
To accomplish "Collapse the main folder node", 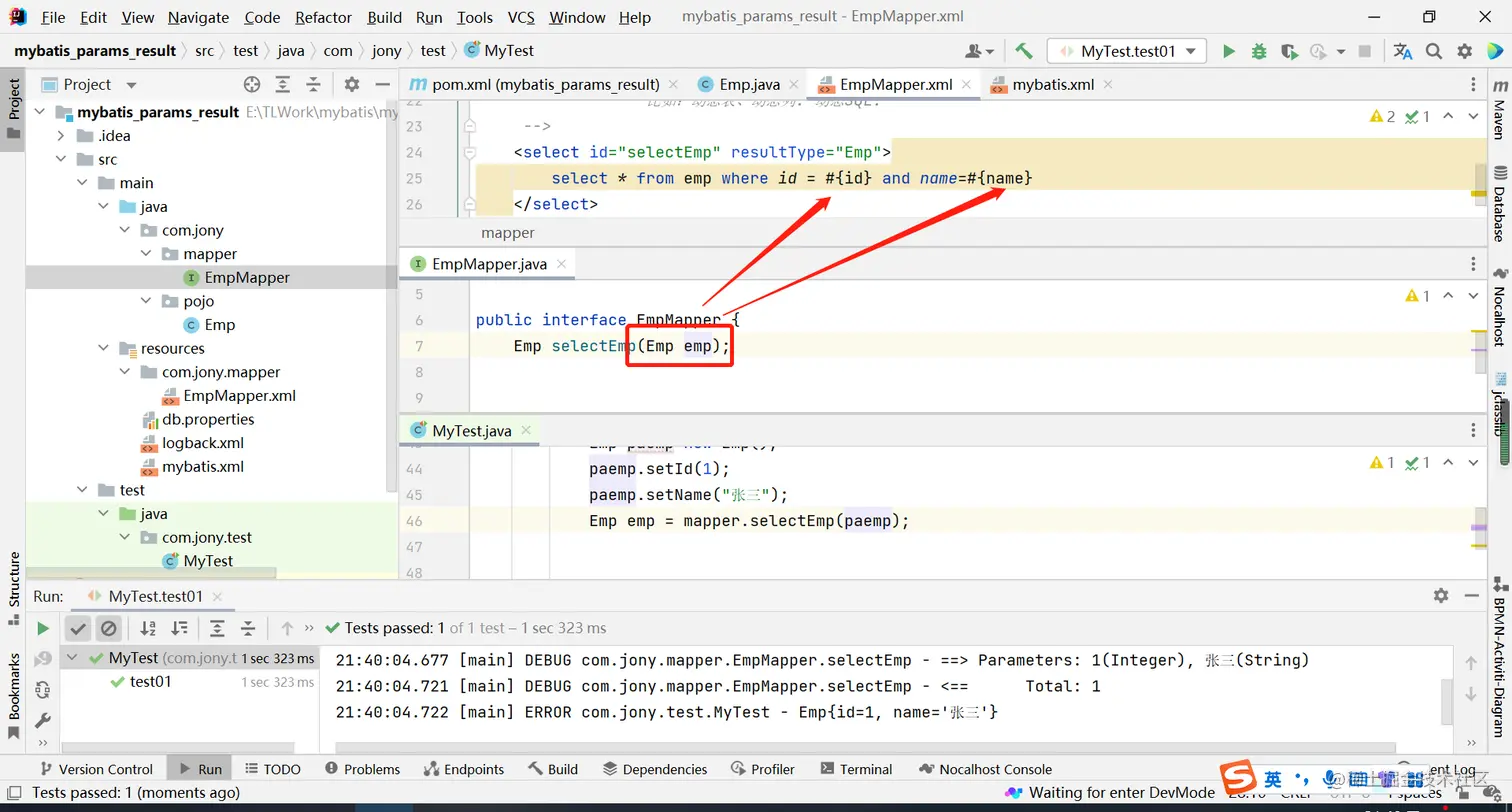I will pos(82,183).
